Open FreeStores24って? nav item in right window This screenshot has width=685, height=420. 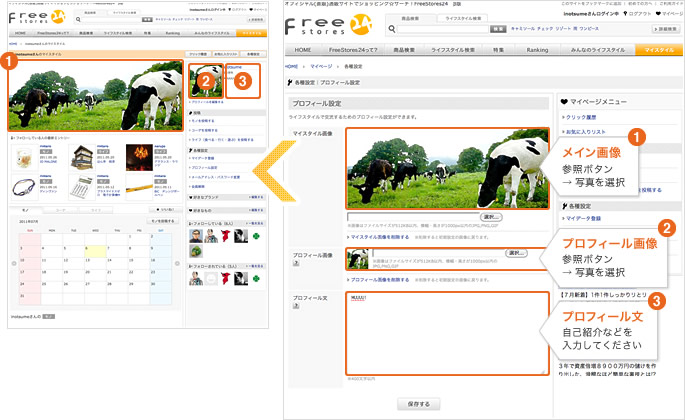pyautogui.click(x=353, y=50)
